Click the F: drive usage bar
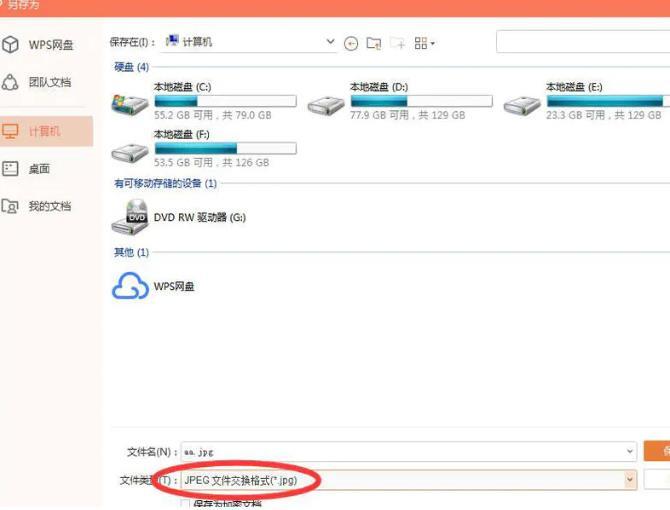The height and width of the screenshot is (510, 670). tap(225, 149)
